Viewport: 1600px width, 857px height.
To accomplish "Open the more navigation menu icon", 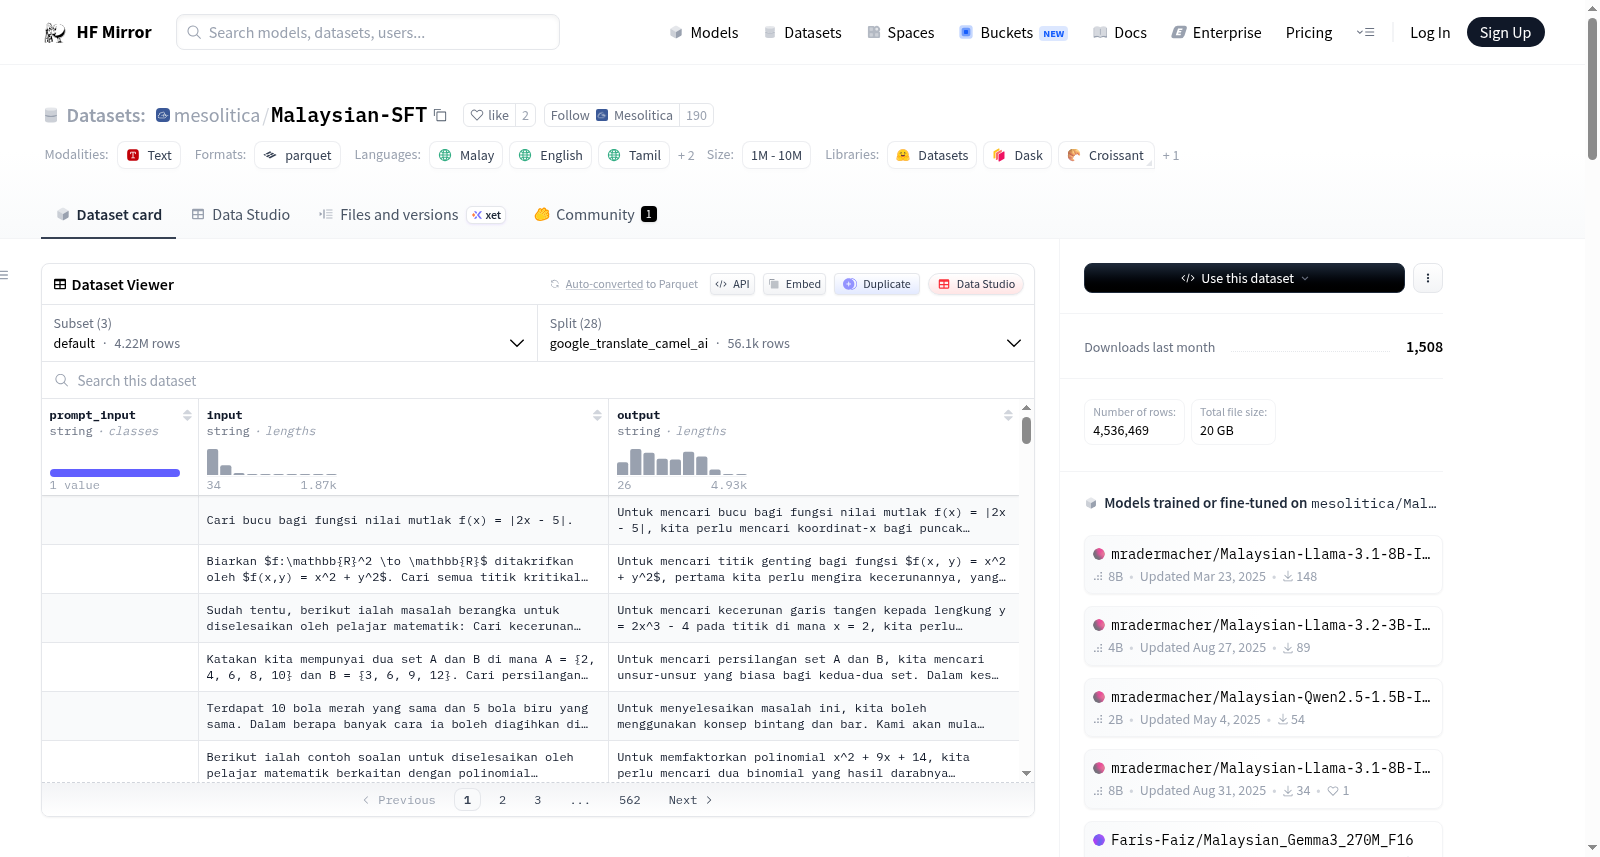I will (x=1365, y=32).
